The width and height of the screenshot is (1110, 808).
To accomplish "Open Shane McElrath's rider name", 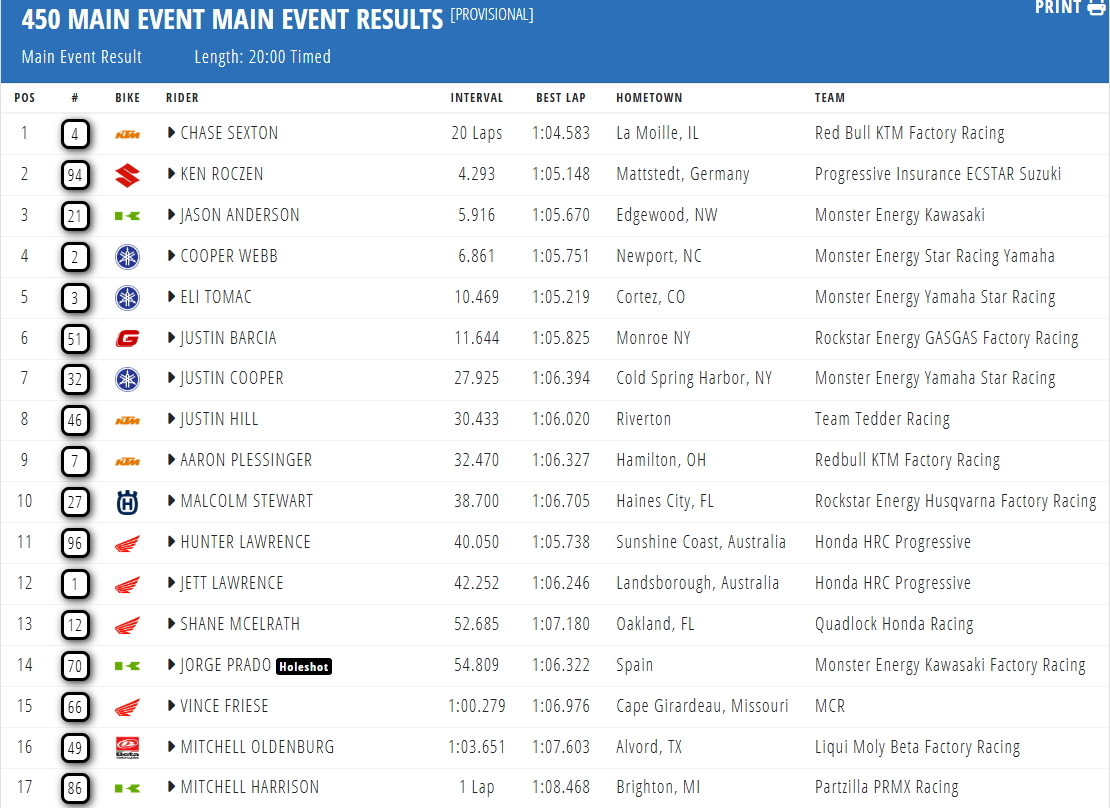I will coord(240,624).
